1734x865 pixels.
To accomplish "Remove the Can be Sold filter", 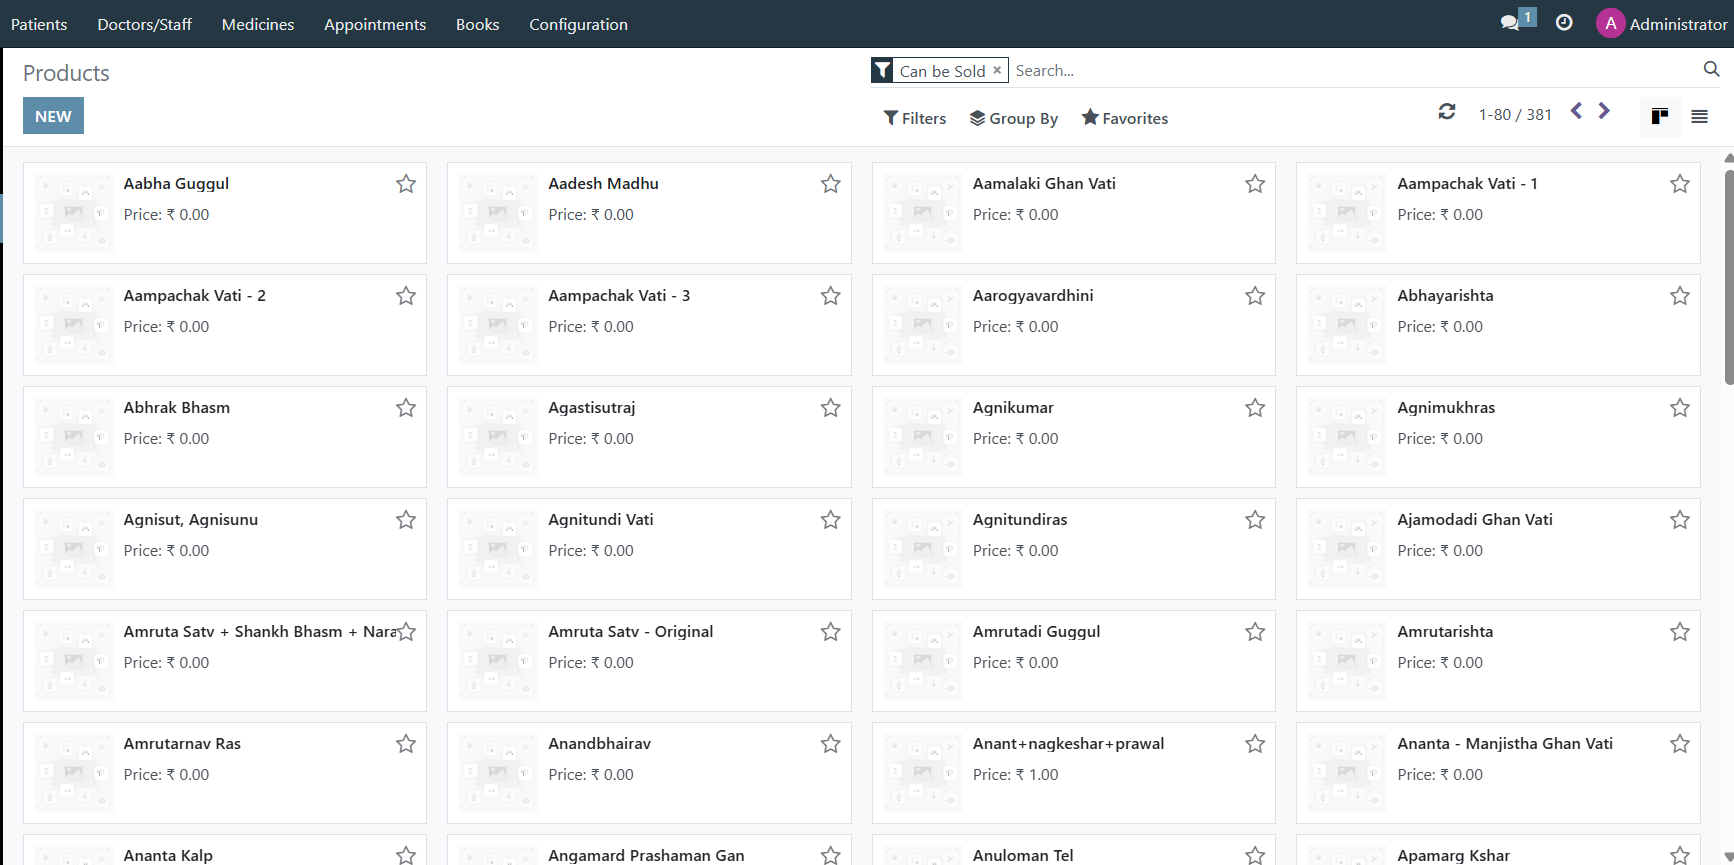I will click(x=996, y=70).
